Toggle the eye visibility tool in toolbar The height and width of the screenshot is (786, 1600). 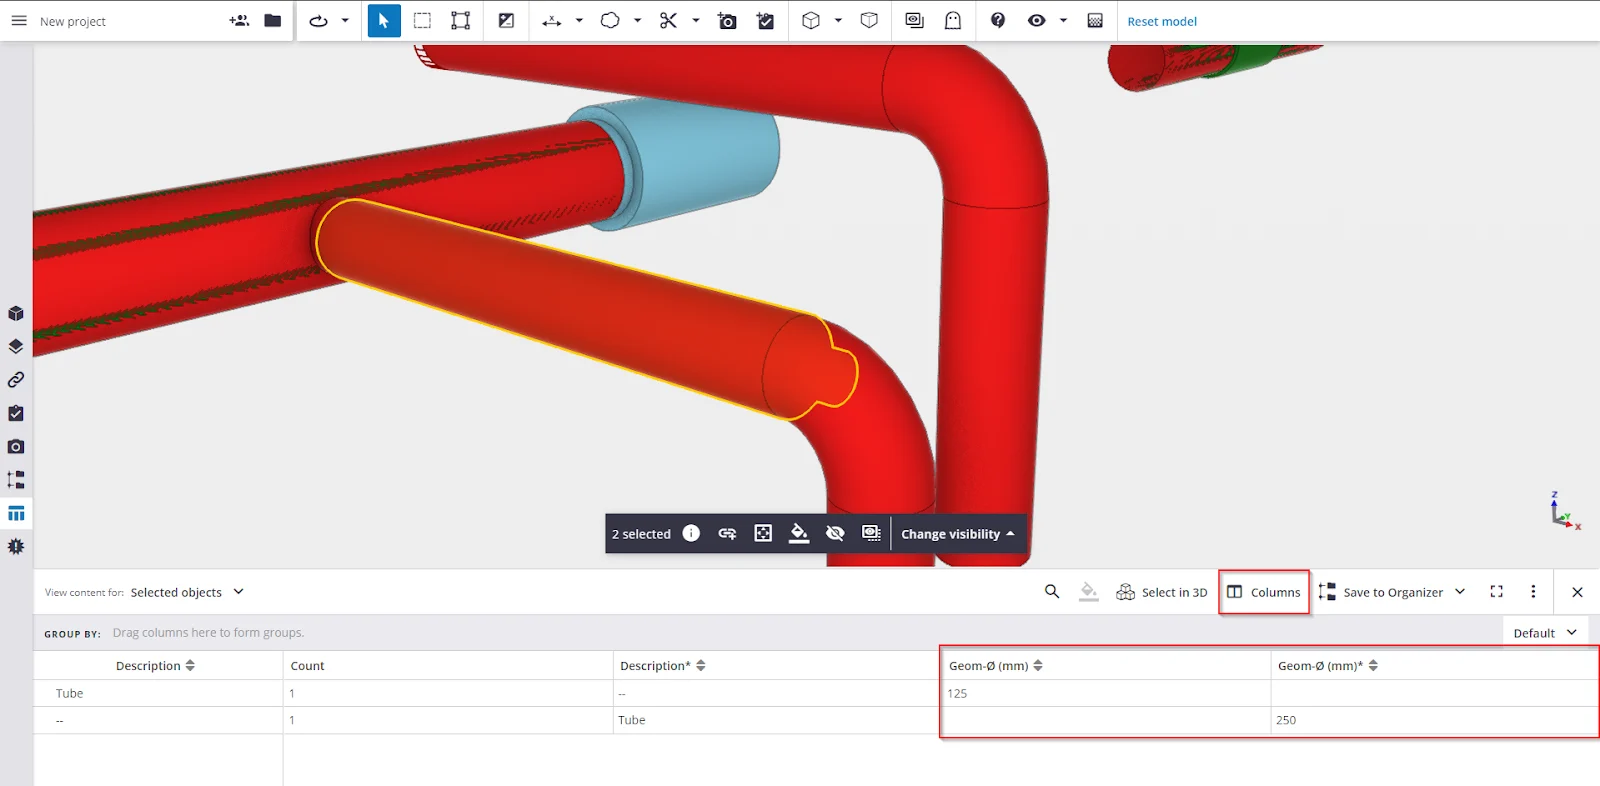pos(1037,21)
